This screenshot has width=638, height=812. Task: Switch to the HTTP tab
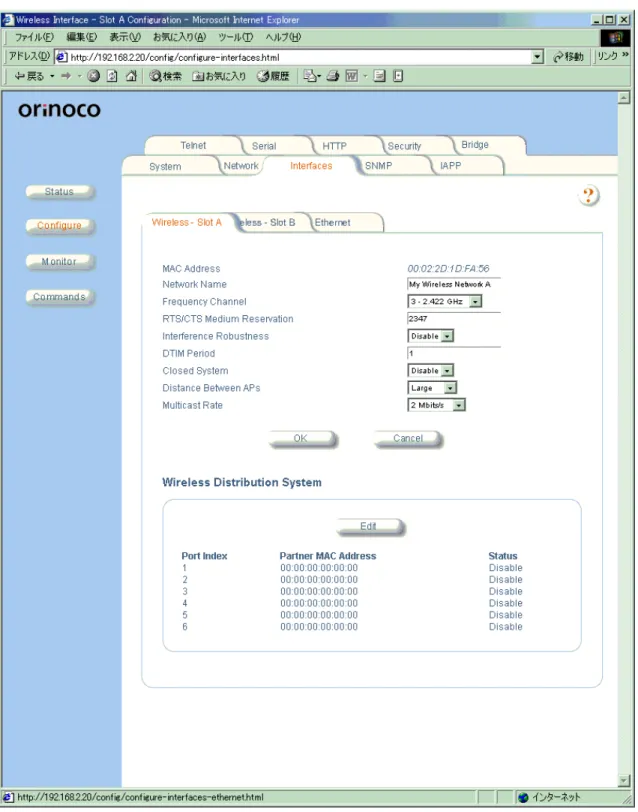click(335, 146)
